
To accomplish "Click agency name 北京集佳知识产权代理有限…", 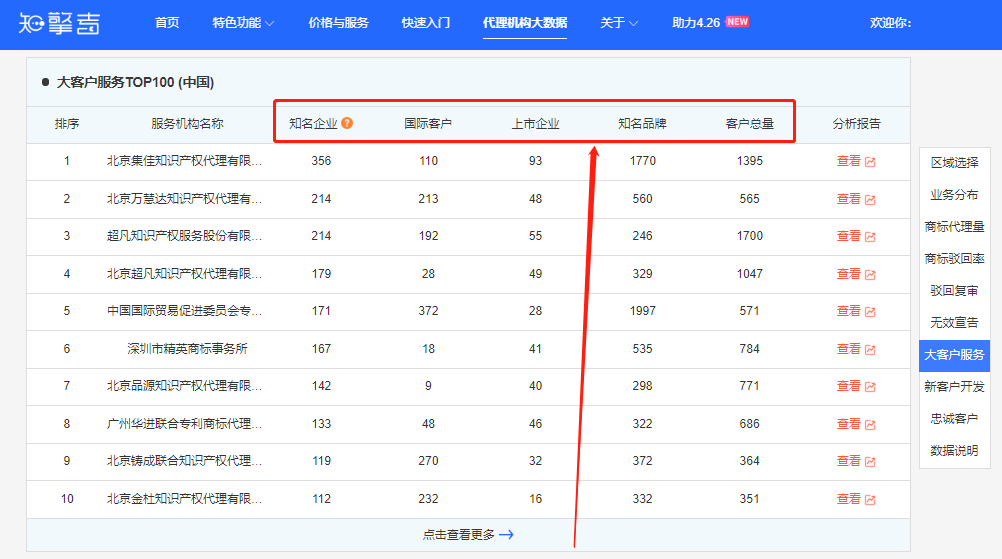I will coord(185,161).
